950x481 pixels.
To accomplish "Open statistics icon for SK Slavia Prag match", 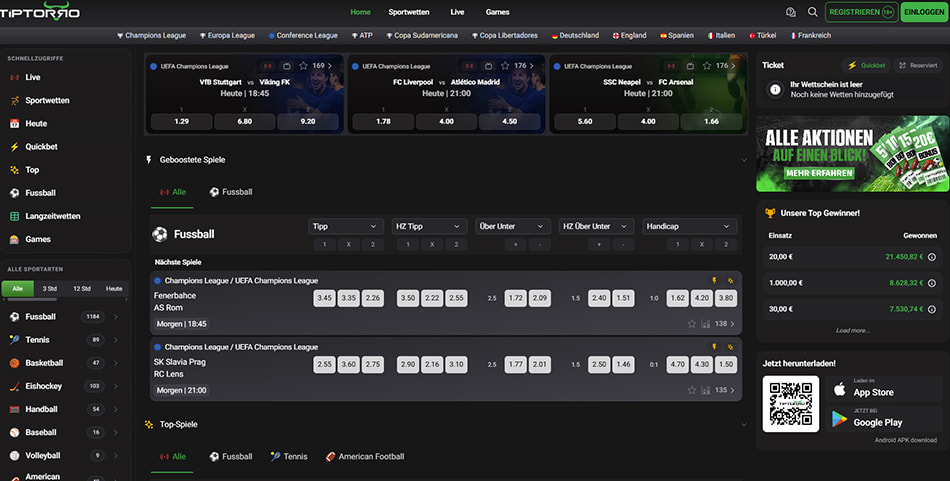I will pyautogui.click(x=705, y=390).
